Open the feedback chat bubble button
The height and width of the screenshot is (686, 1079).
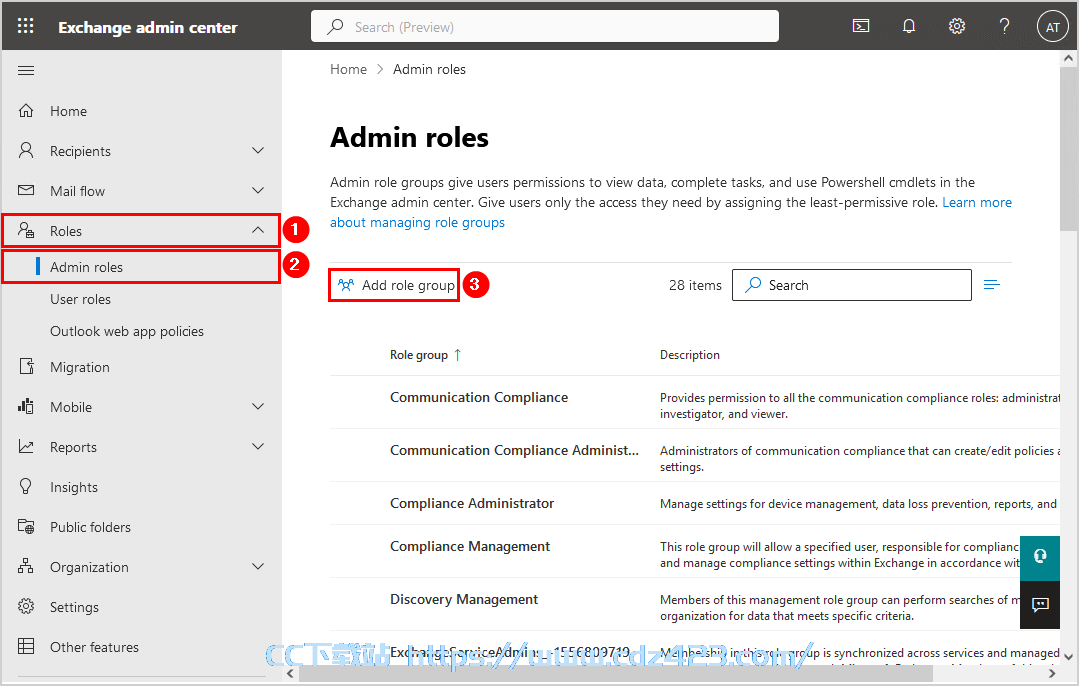[x=1040, y=605]
